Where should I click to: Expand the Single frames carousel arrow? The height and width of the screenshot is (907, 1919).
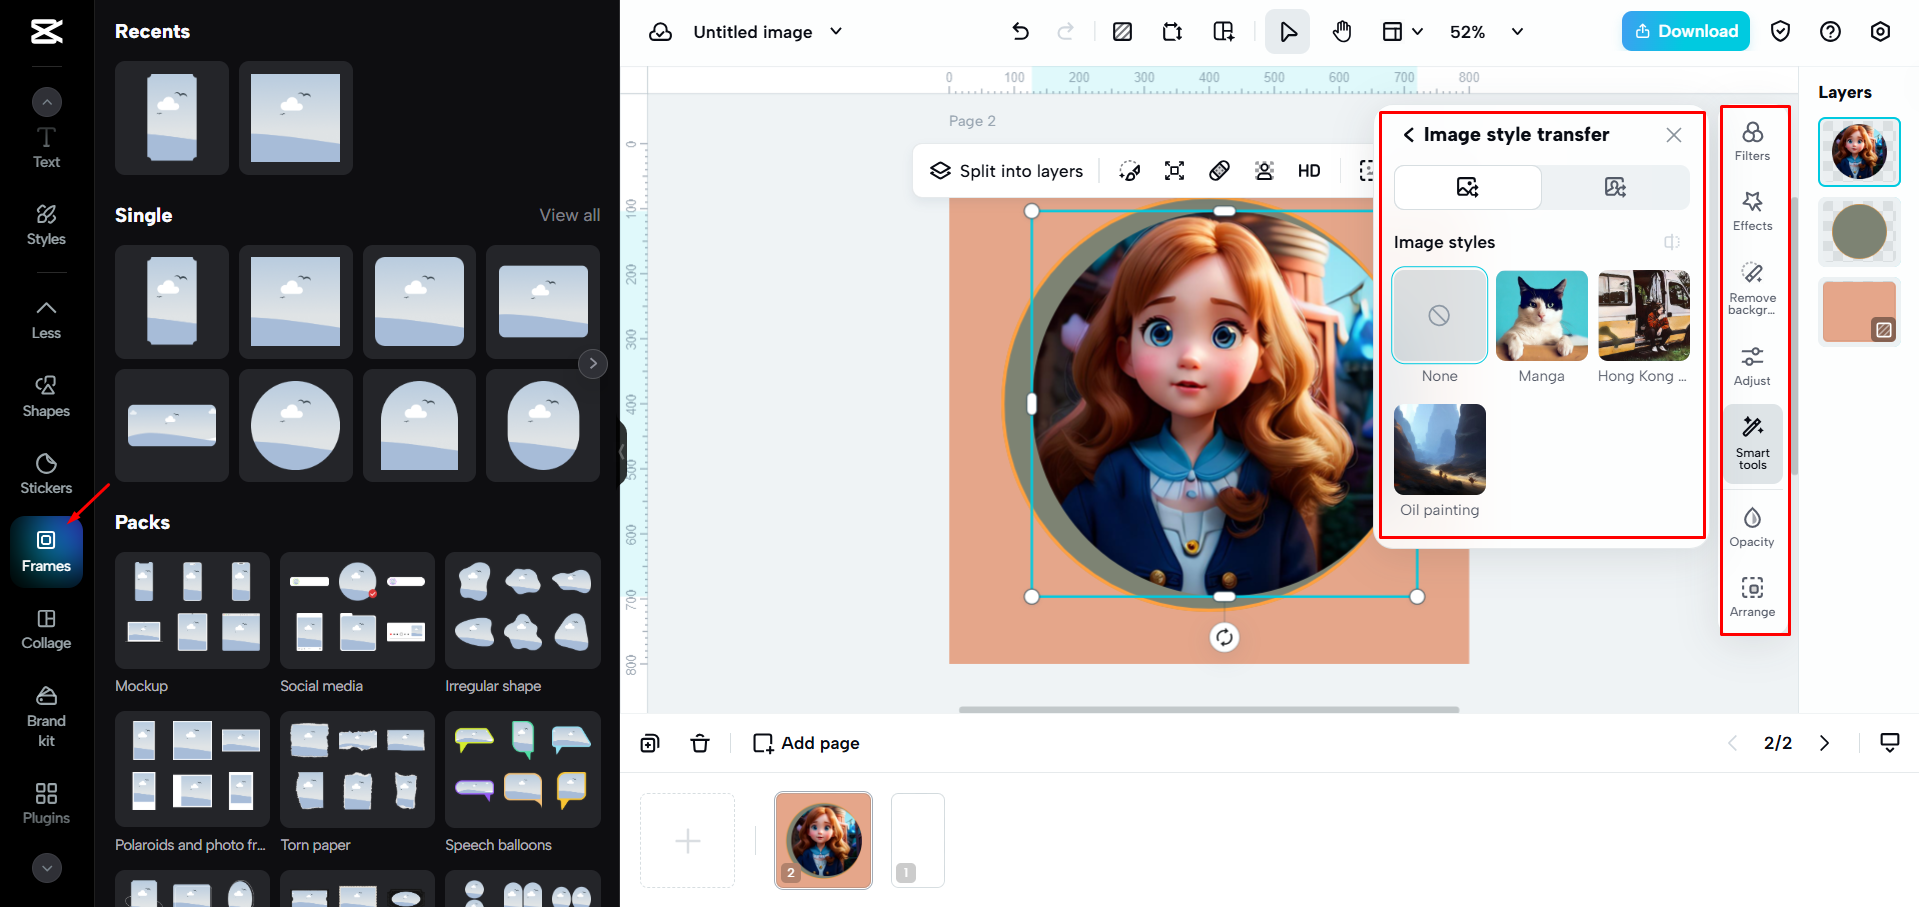(x=592, y=363)
